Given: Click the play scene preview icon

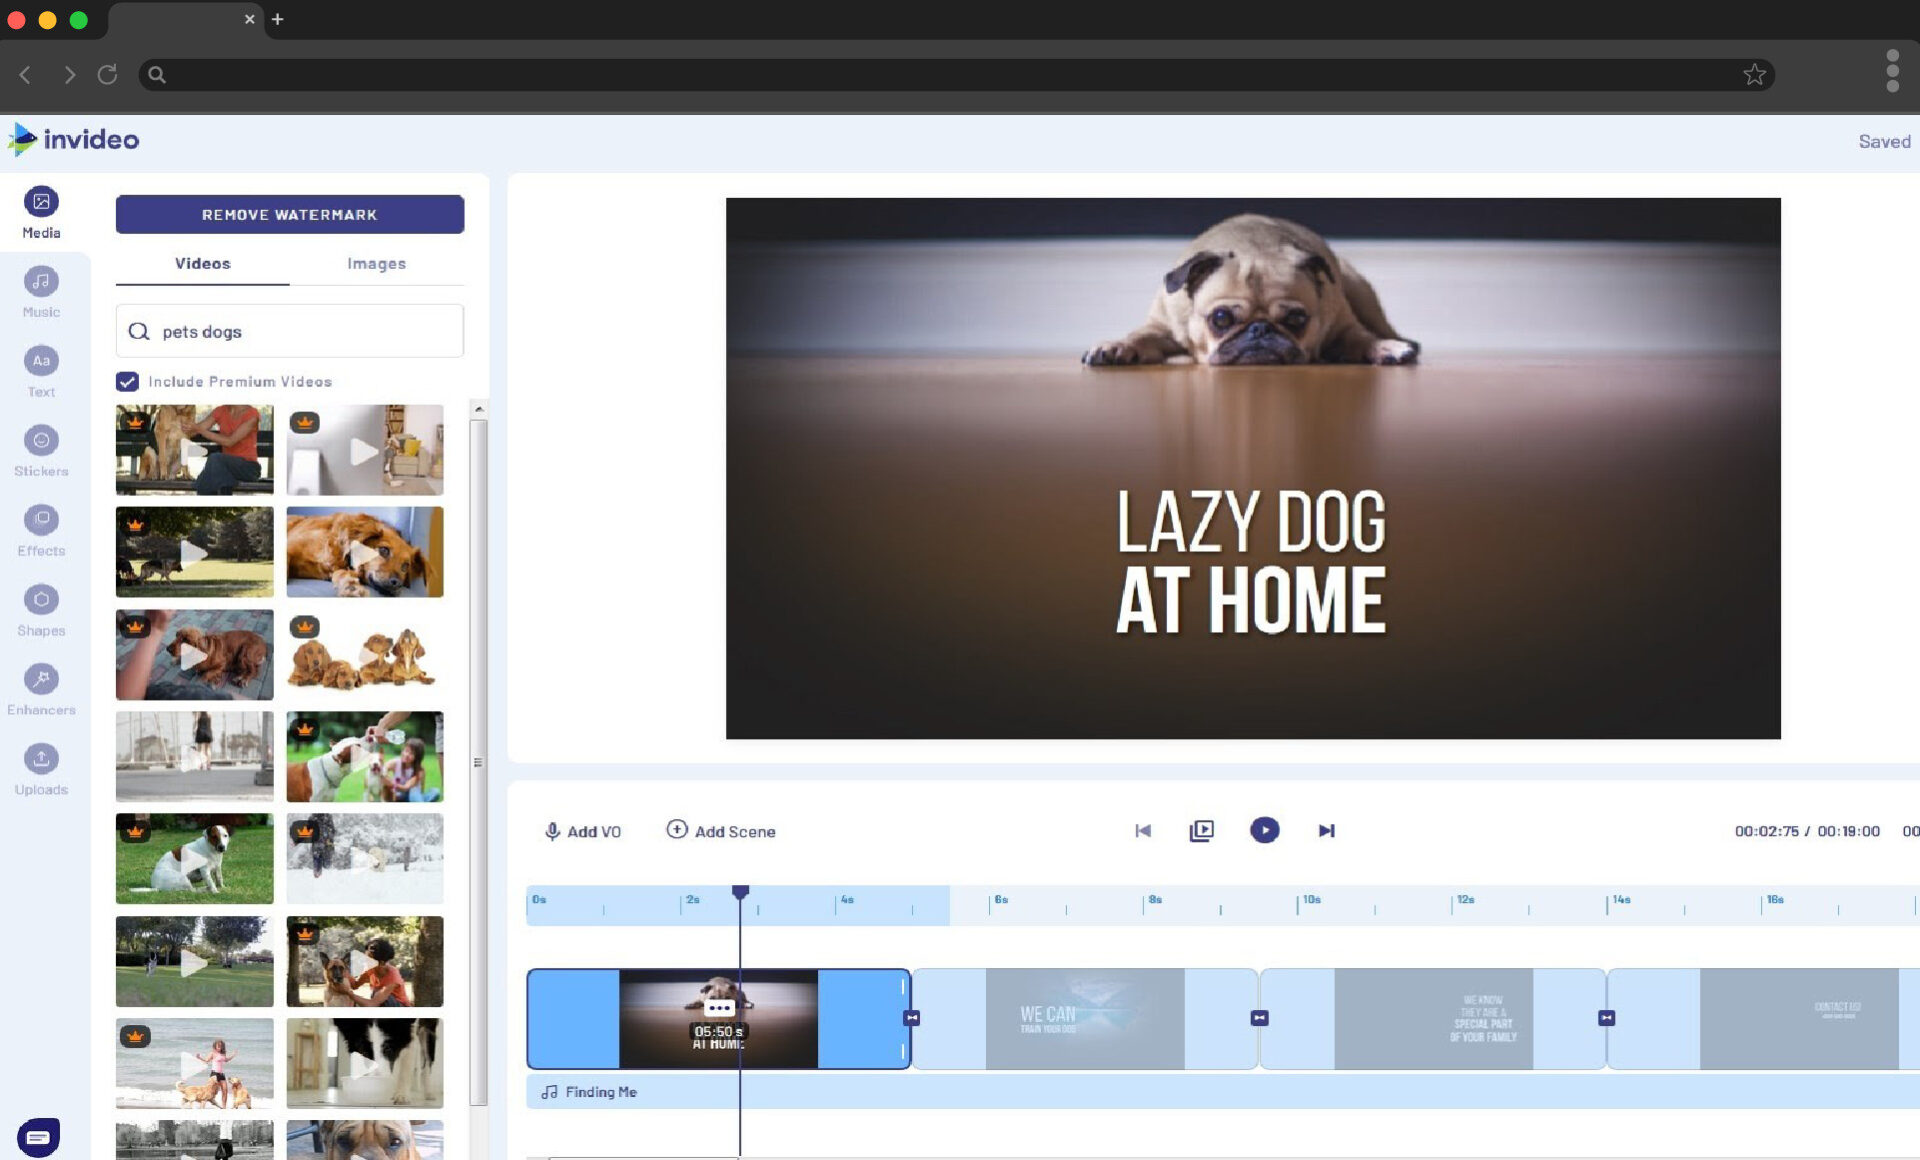Looking at the screenshot, I should coord(1201,830).
